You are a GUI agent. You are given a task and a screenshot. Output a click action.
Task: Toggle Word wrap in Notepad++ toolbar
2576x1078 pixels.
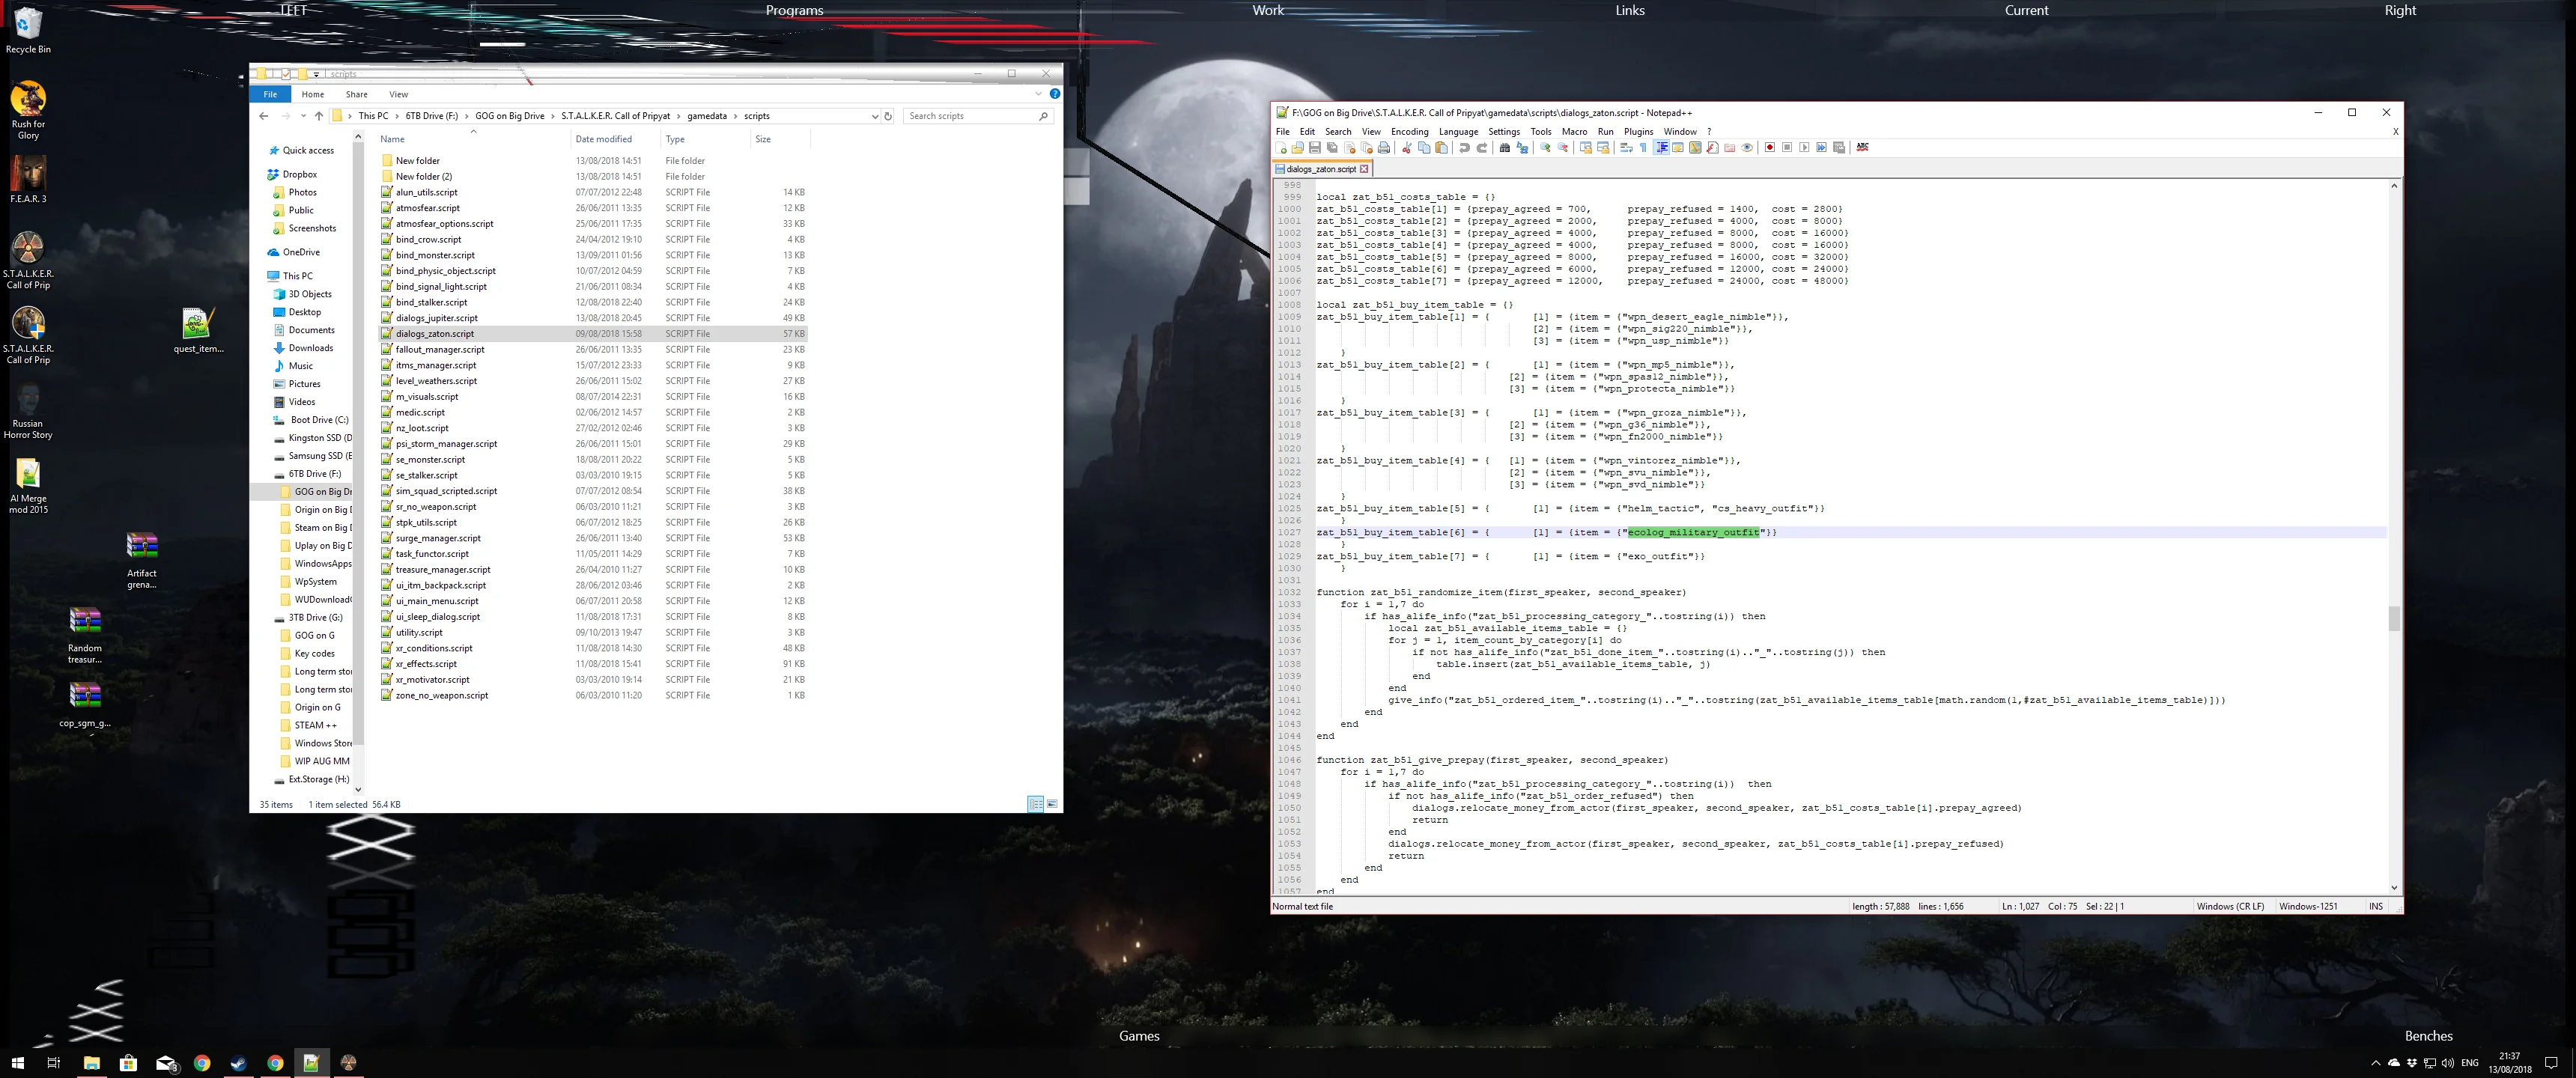click(x=1626, y=147)
